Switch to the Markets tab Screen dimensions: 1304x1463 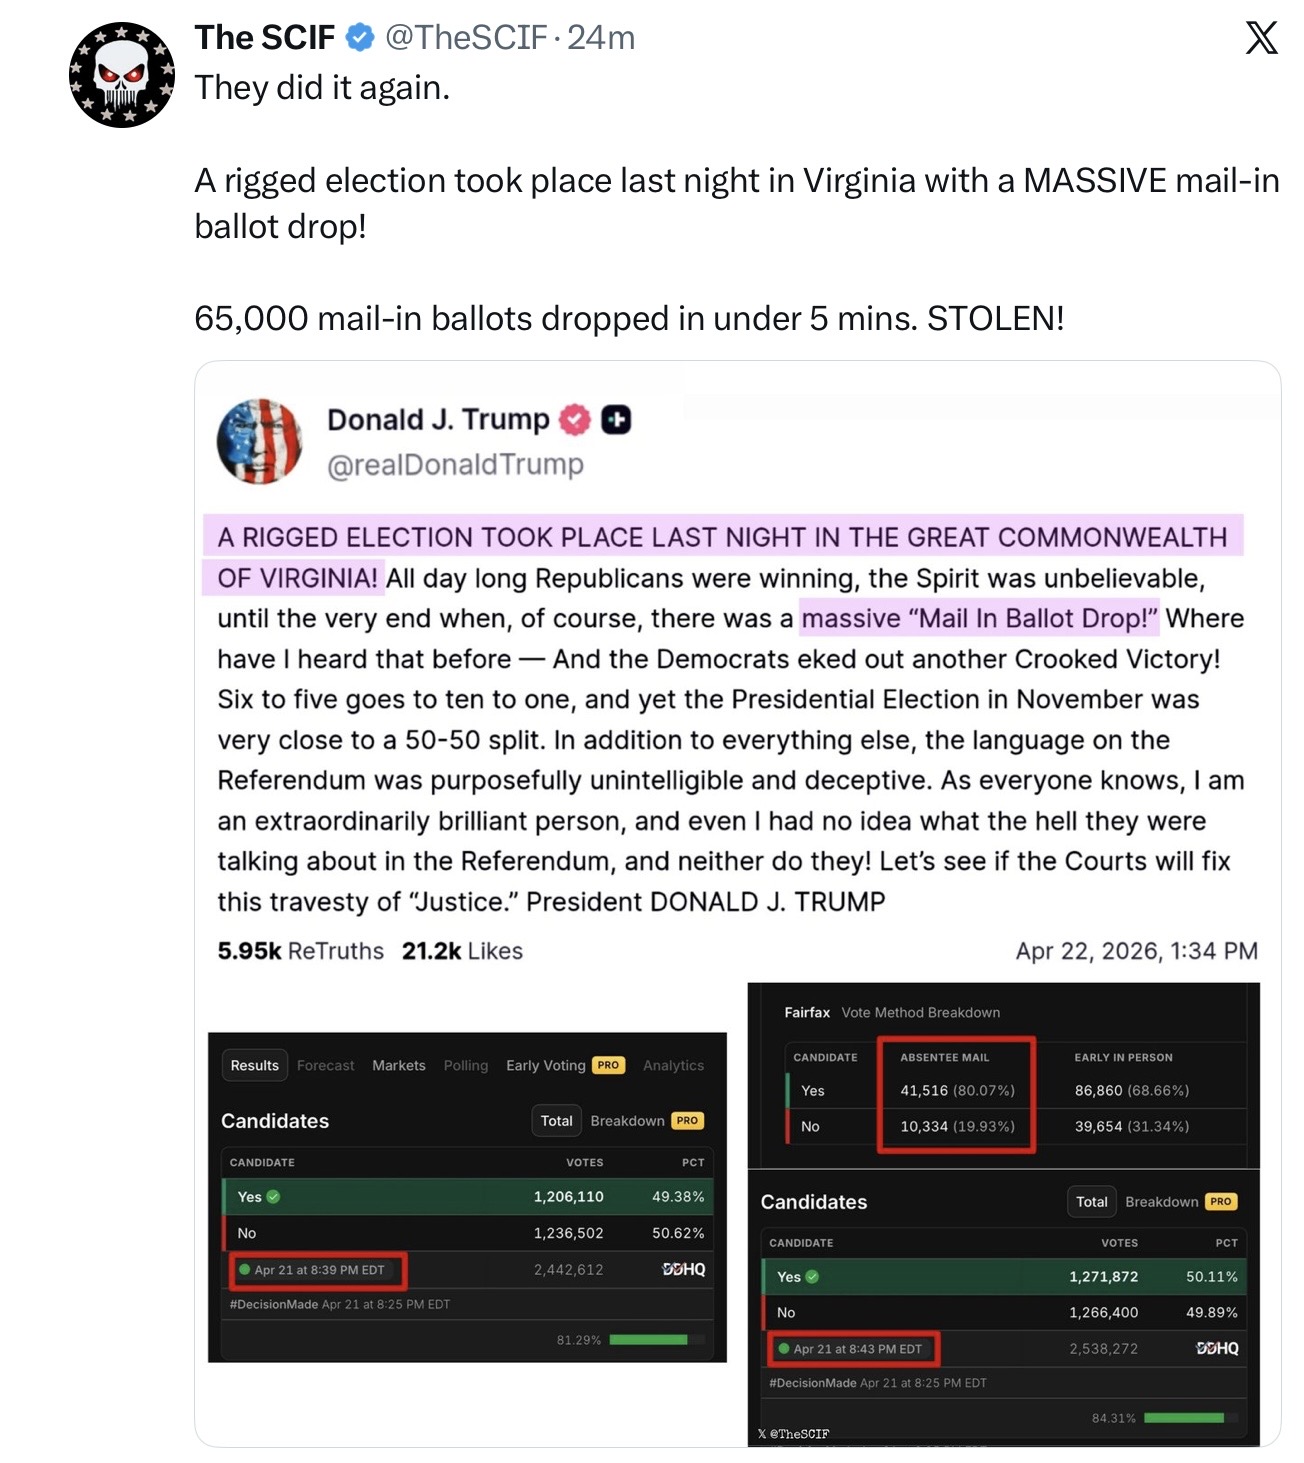399,1065
